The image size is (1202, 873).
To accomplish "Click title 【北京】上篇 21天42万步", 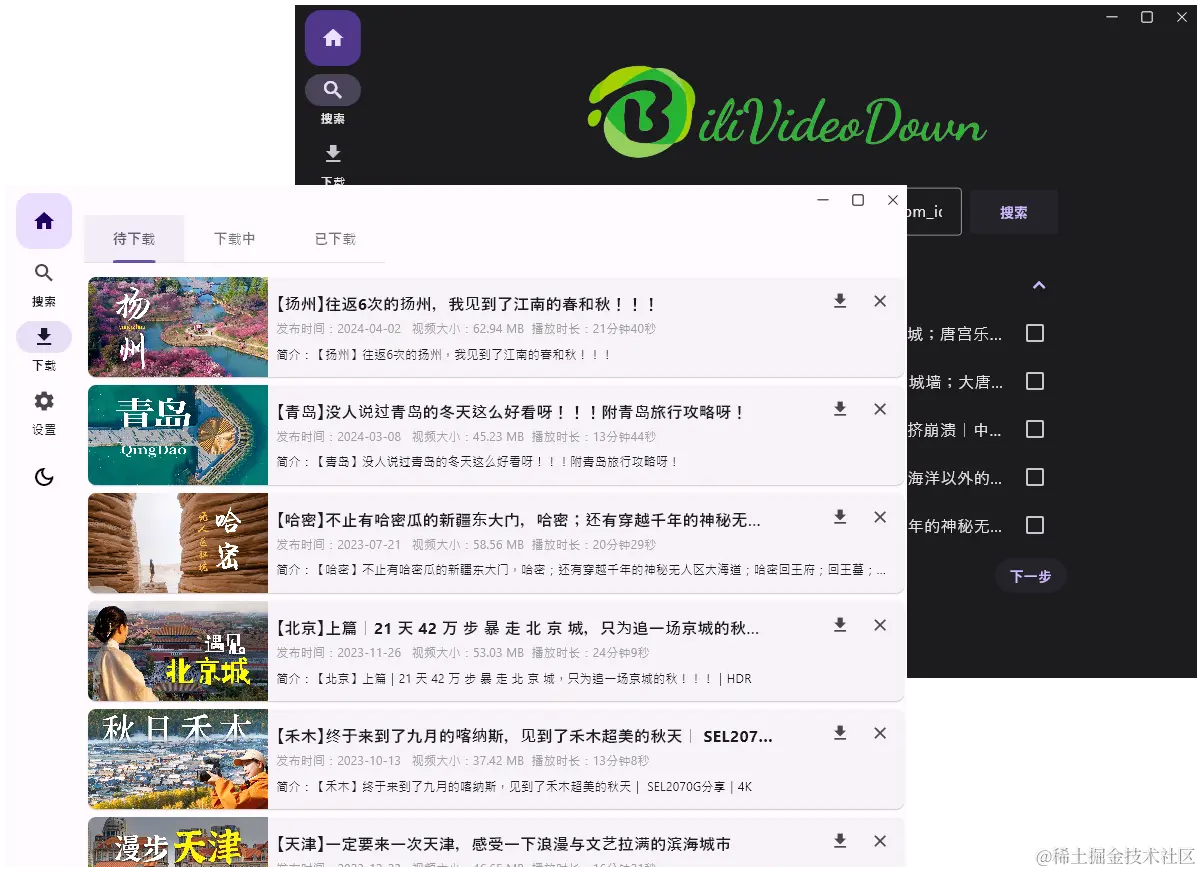I will pos(517,628).
